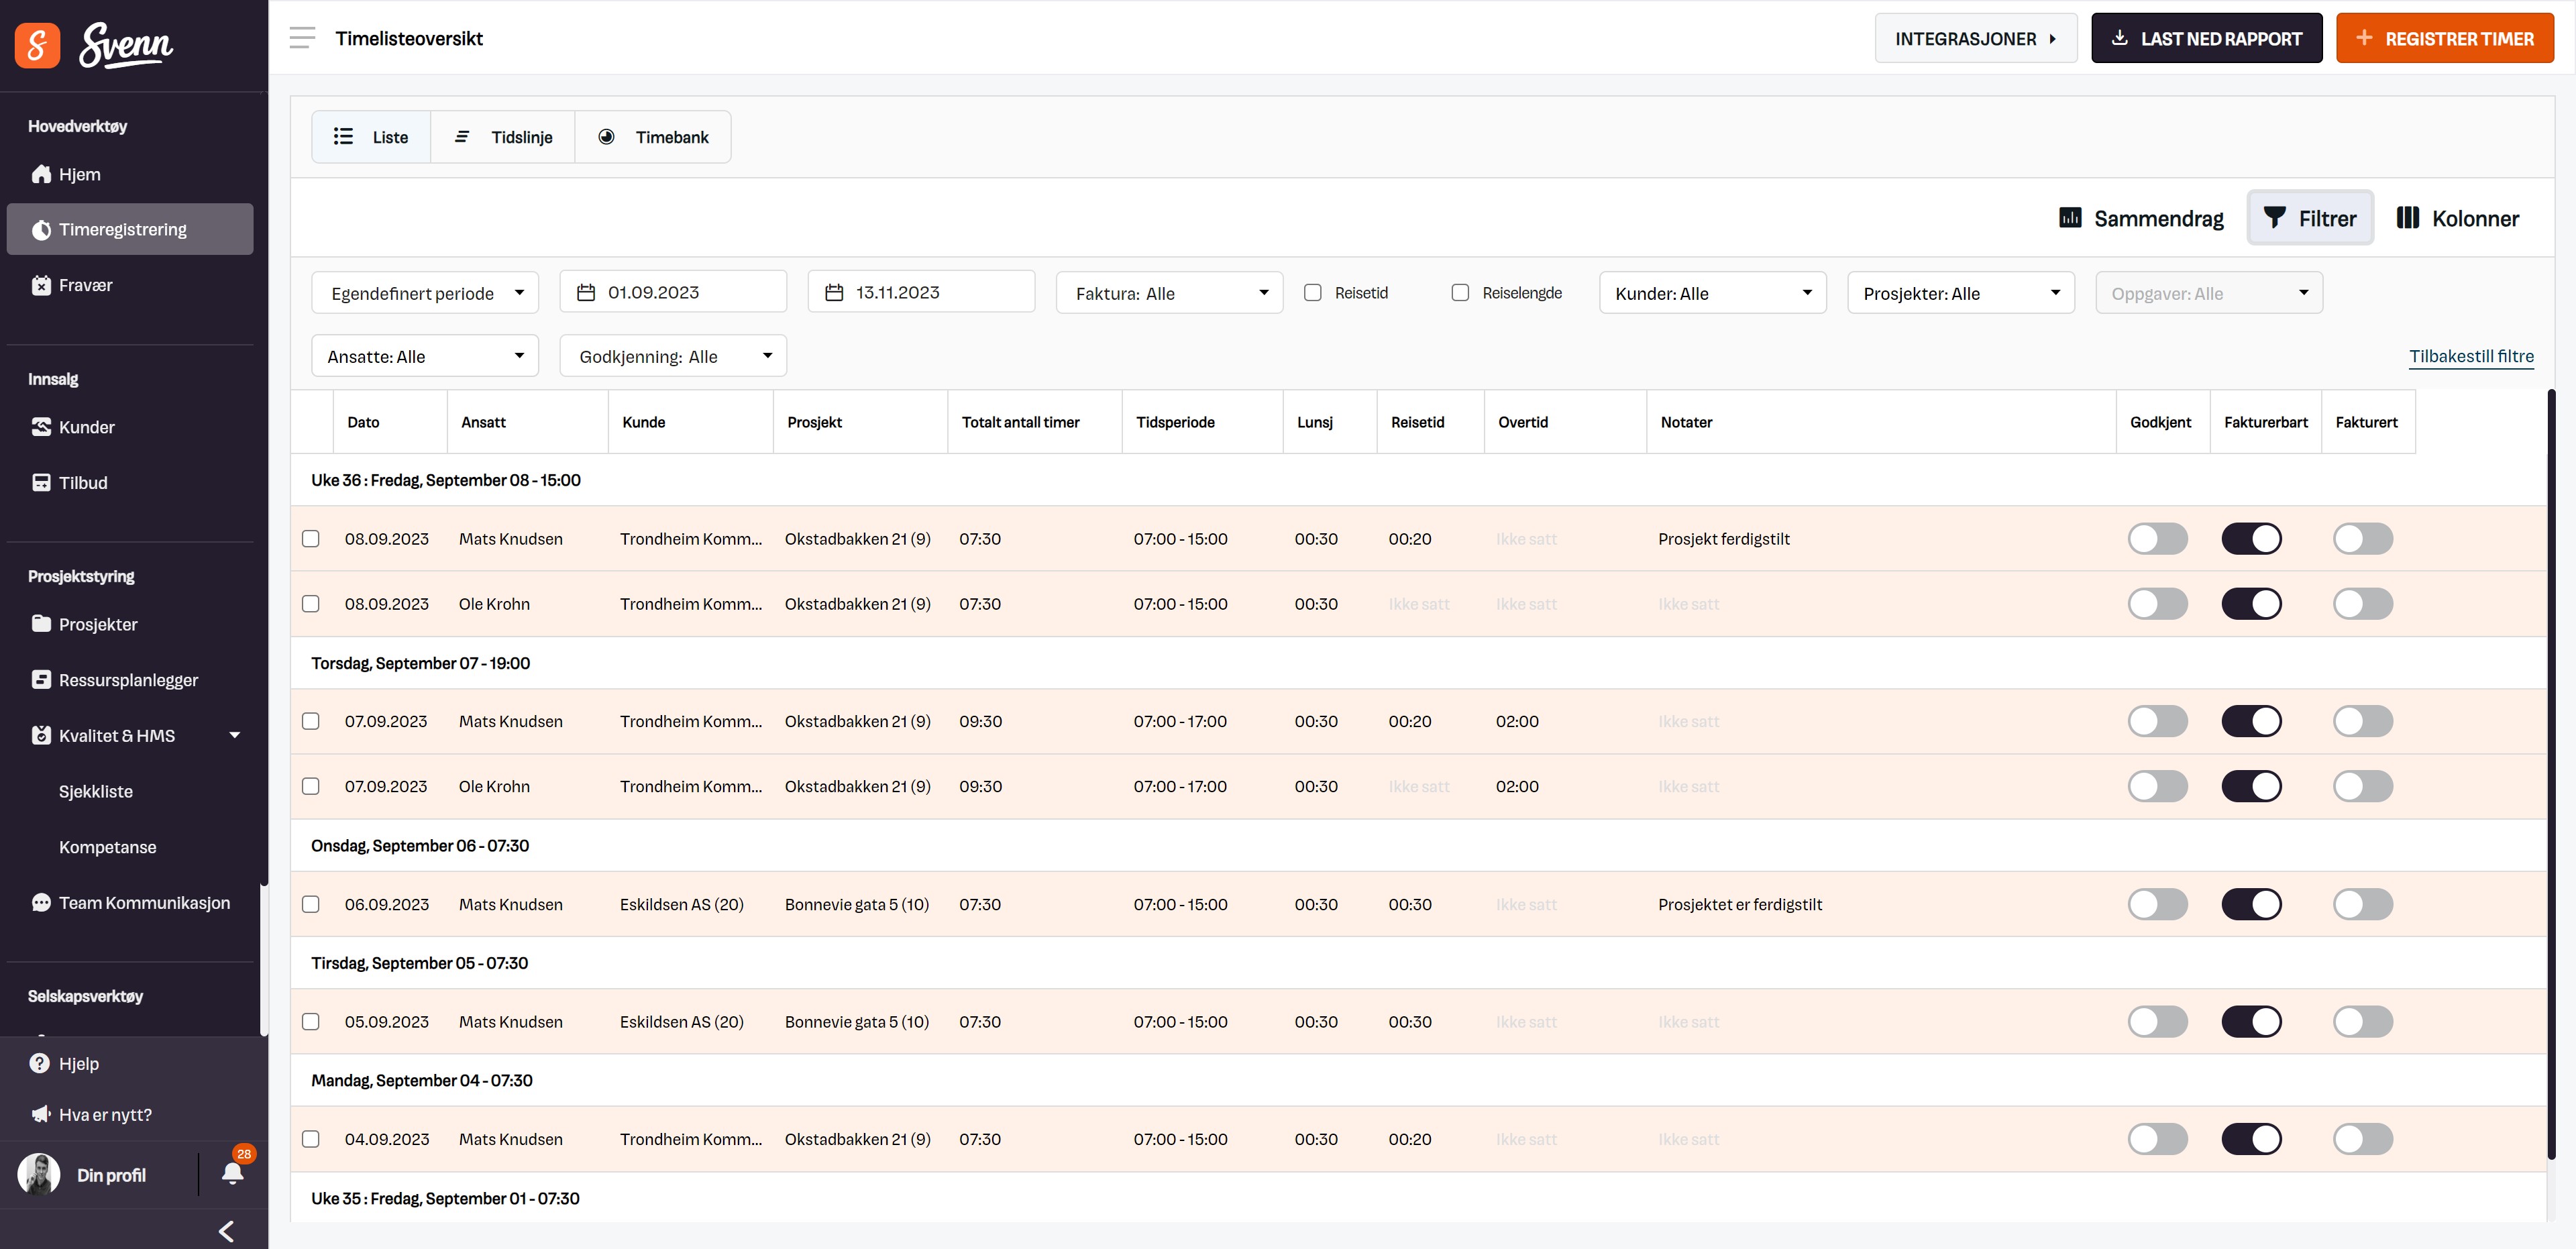Open the Kunder: Alle dropdown
This screenshot has height=1249, width=2576.
(1712, 293)
